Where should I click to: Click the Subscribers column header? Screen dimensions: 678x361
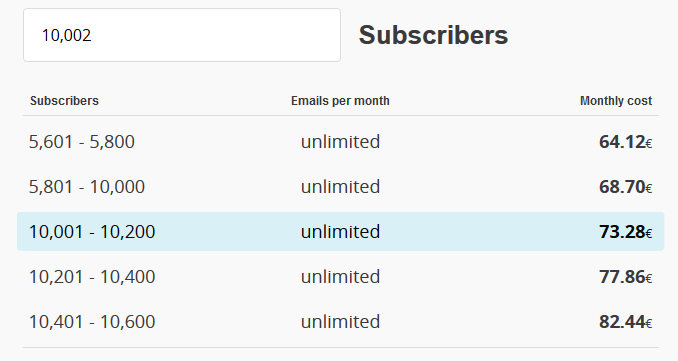click(x=64, y=101)
